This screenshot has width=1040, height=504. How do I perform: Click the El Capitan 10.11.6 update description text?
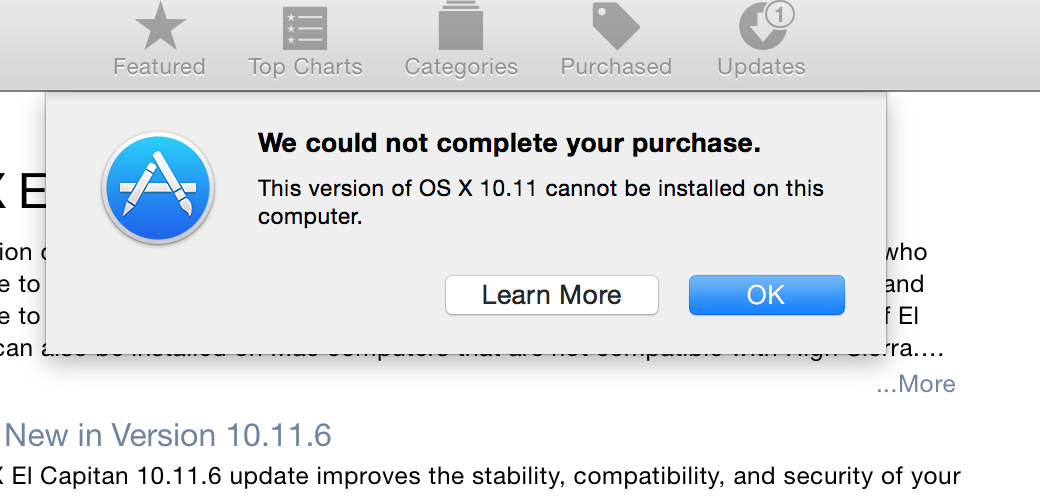pos(480,476)
